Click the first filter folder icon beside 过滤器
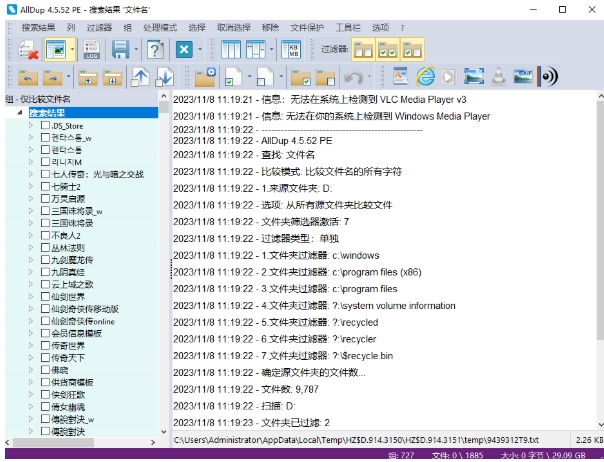Viewport: 604px width, 462px height. (363, 50)
